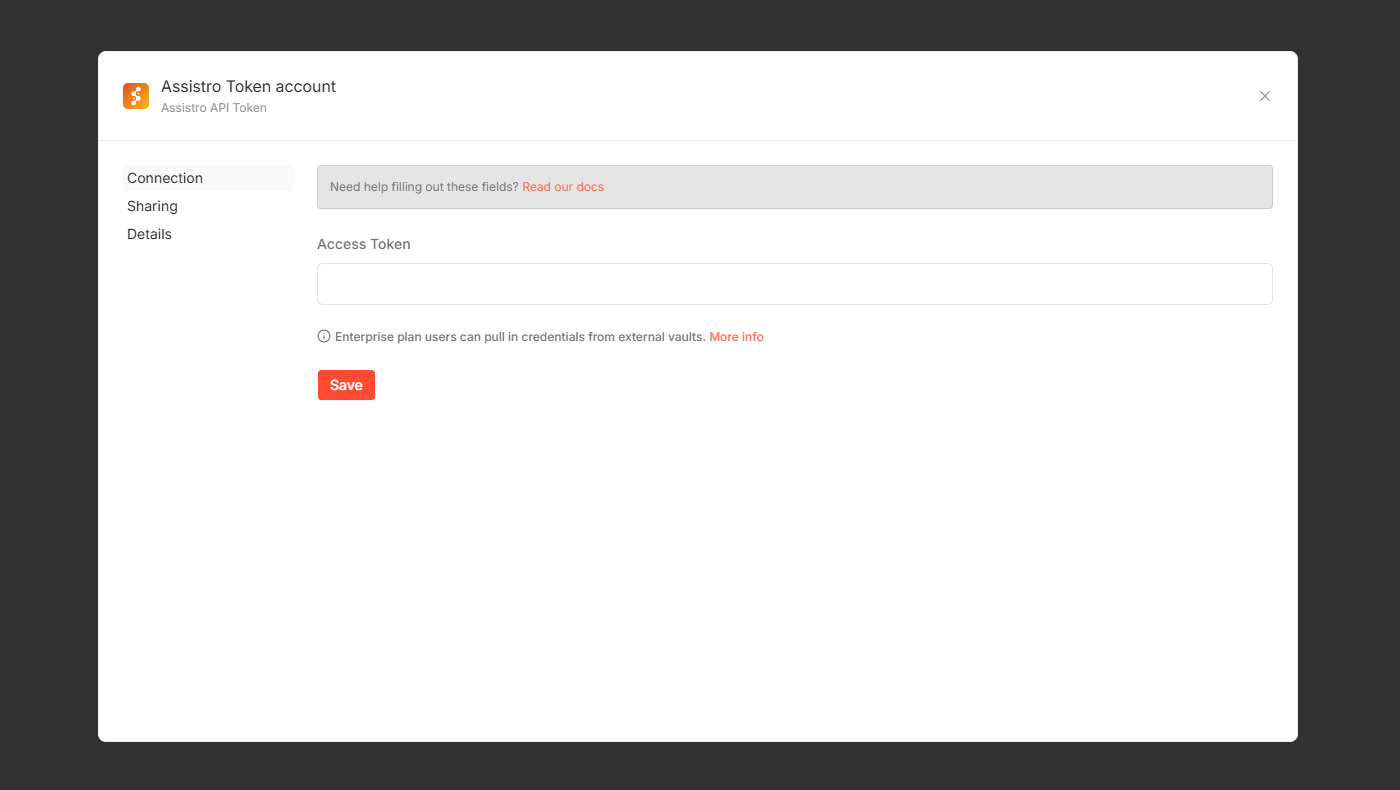Focus the Access Token input field
The width and height of the screenshot is (1400, 790).
pos(794,284)
